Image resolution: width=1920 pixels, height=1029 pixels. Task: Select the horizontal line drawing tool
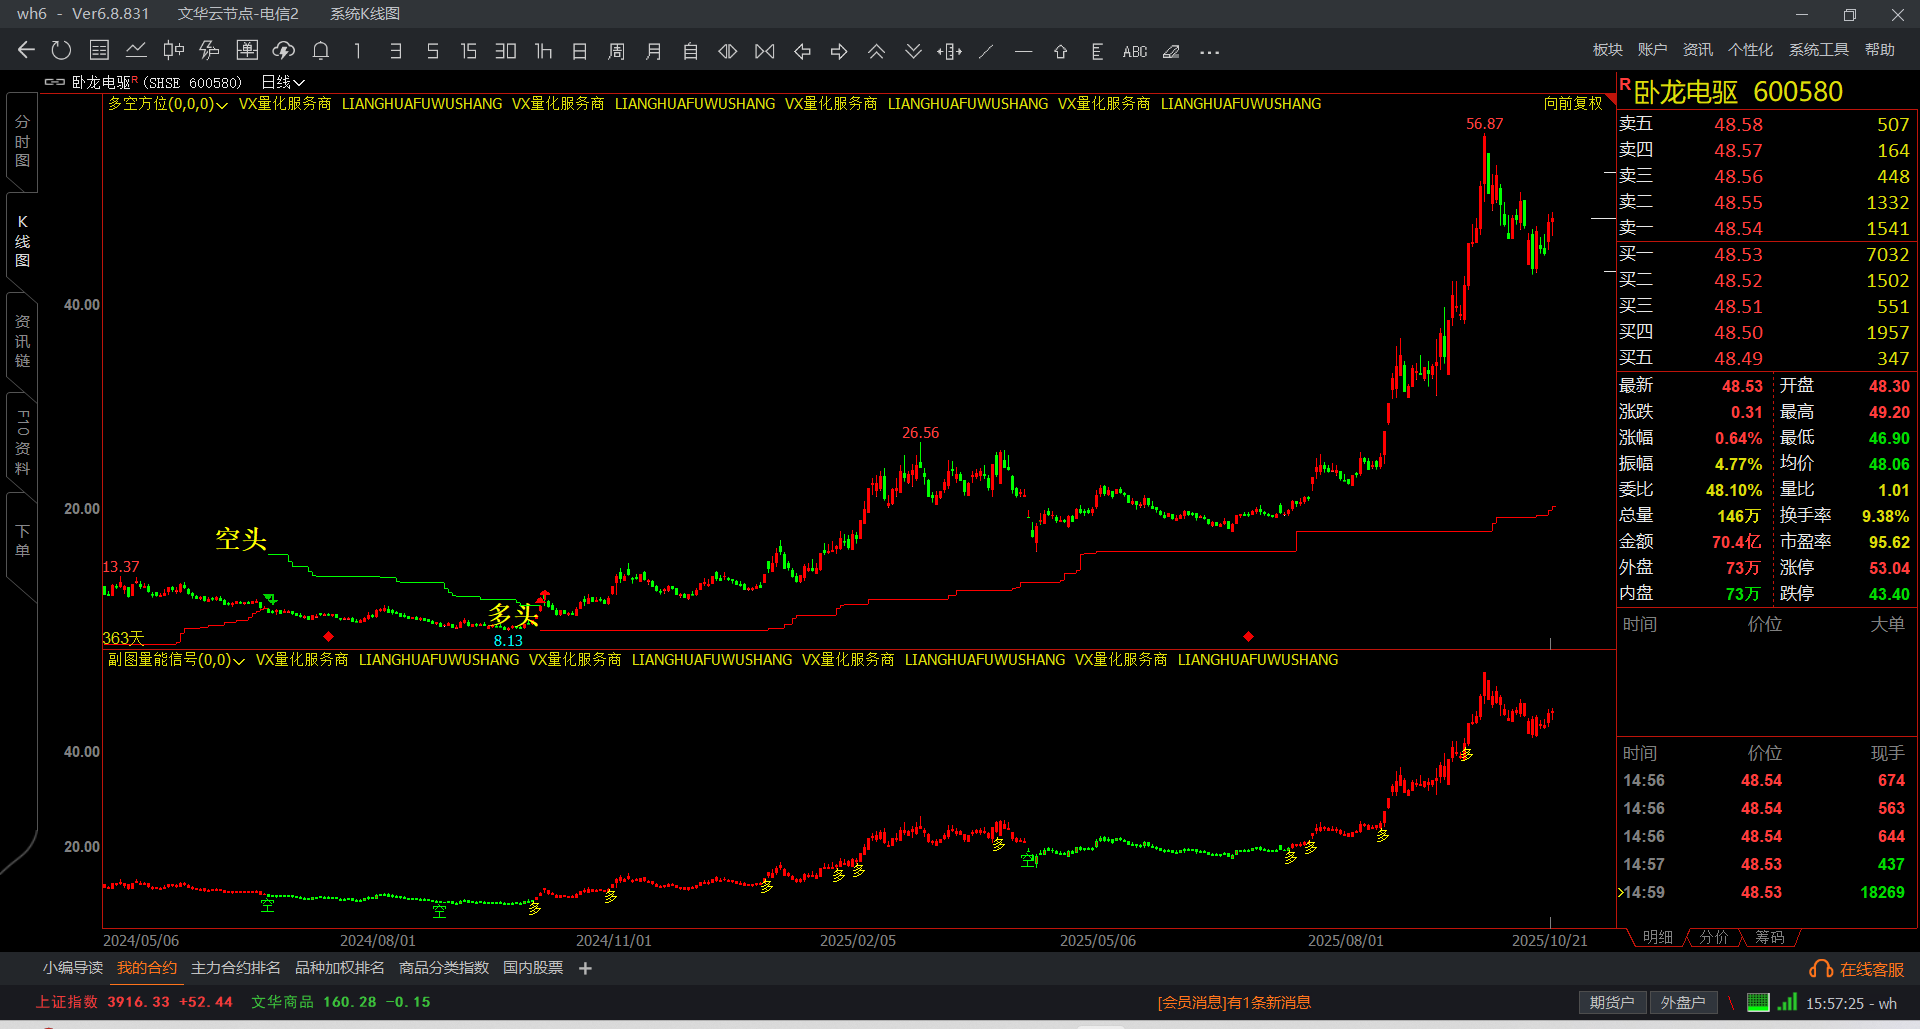pos(1023,51)
